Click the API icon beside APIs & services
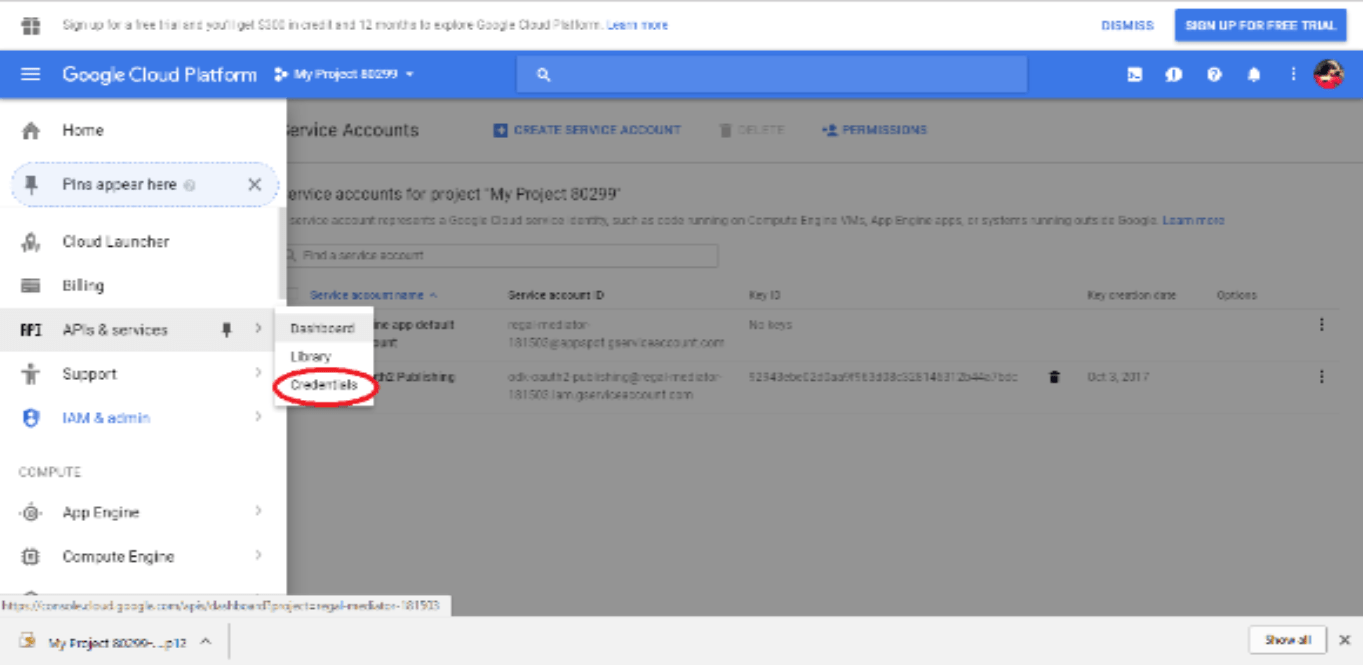1363x665 pixels. [31, 330]
